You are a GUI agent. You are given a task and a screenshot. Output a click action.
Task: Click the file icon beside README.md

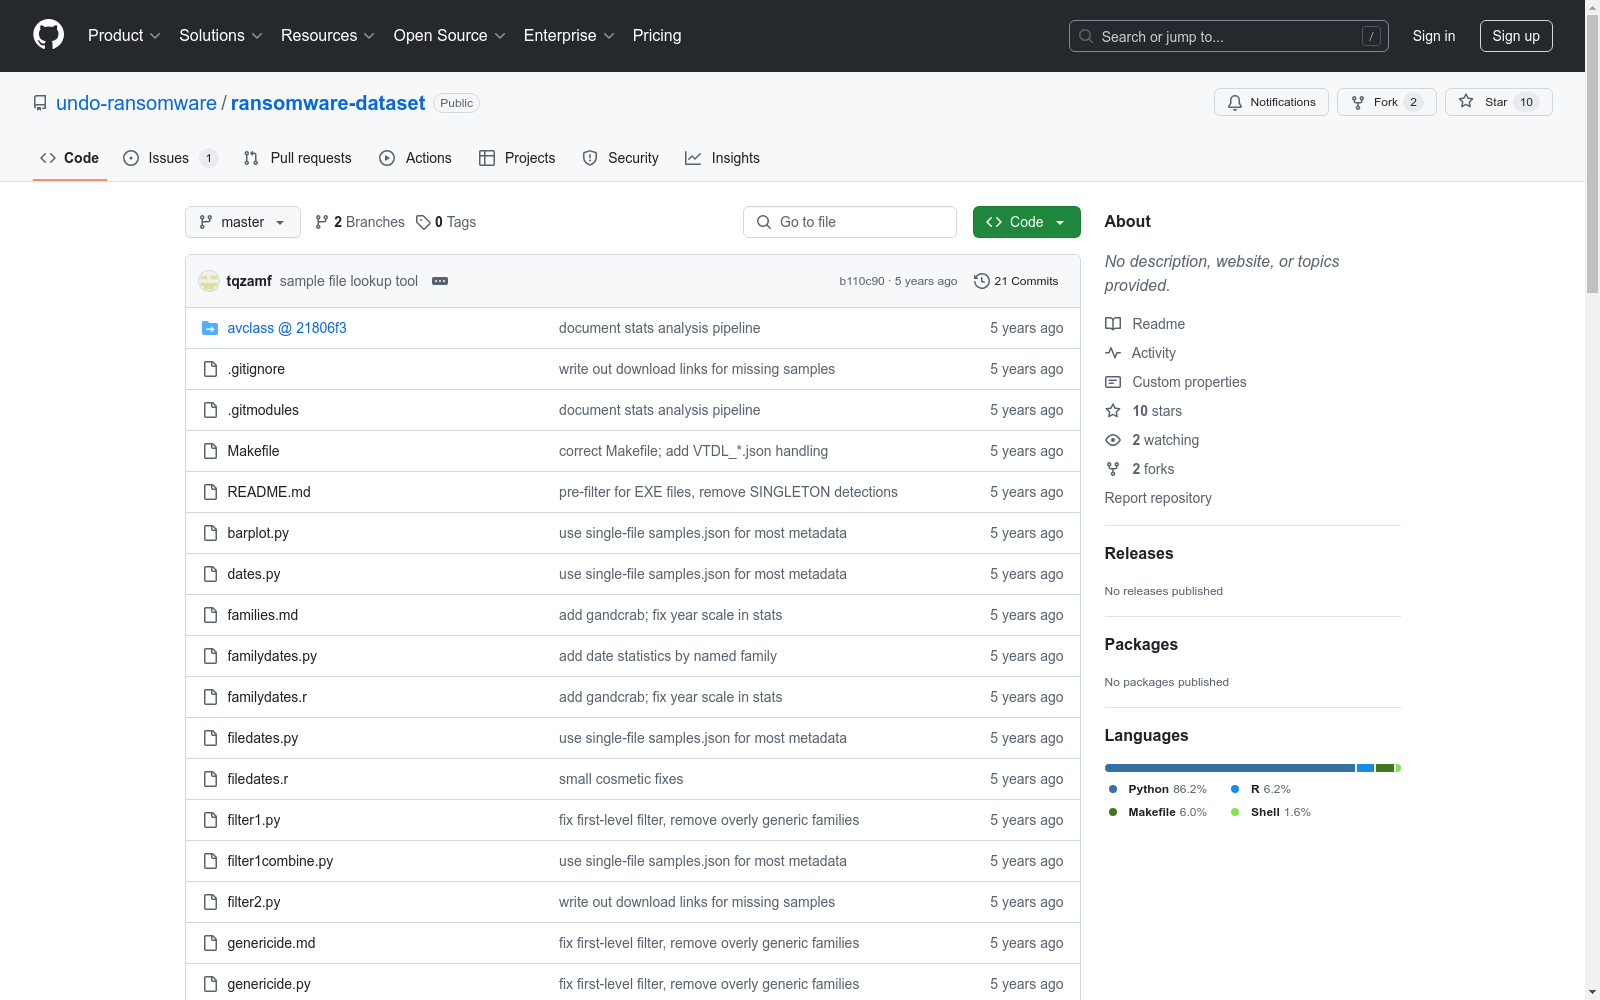[x=210, y=492]
